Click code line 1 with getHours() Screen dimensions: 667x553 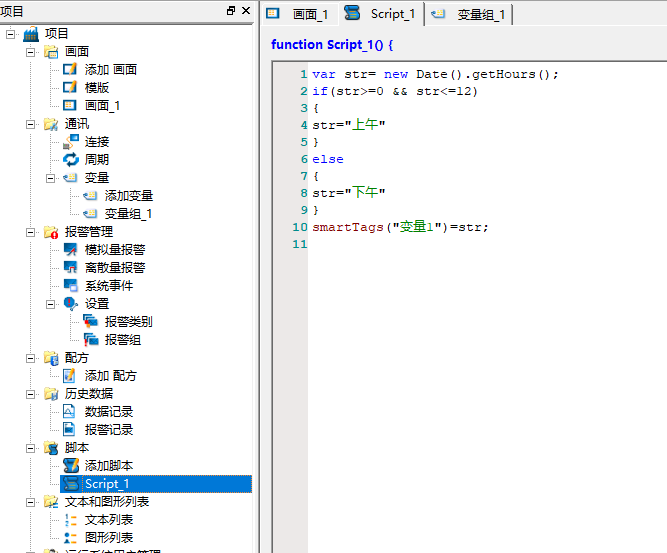point(435,74)
